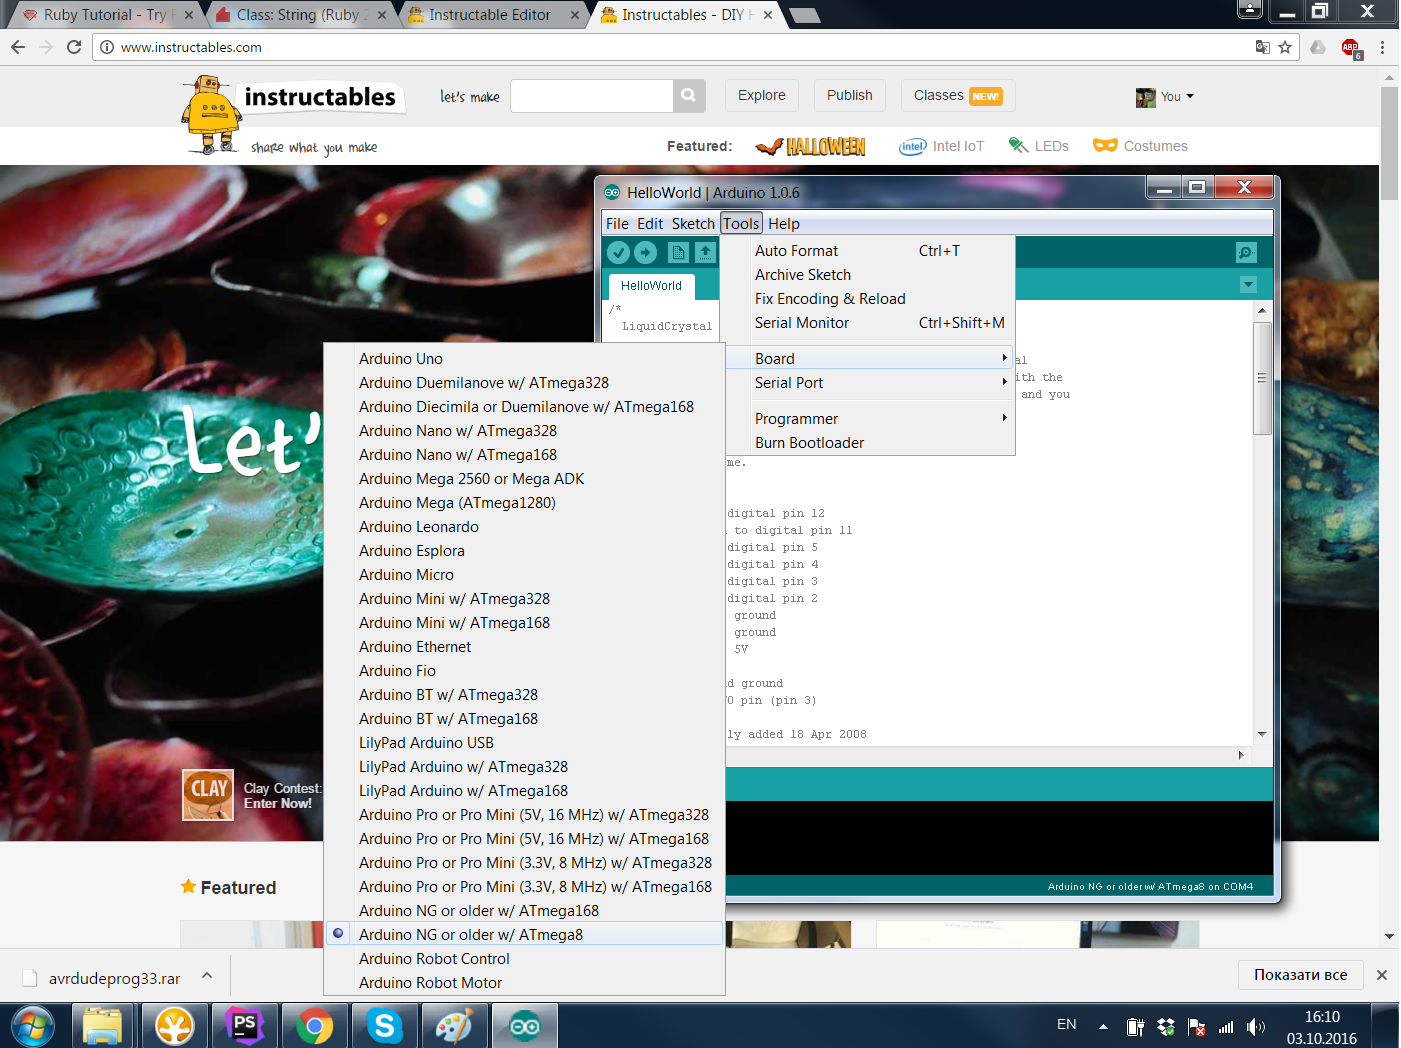Click the Instructables search input field
Screen dimensions: 1401x1048
point(592,96)
